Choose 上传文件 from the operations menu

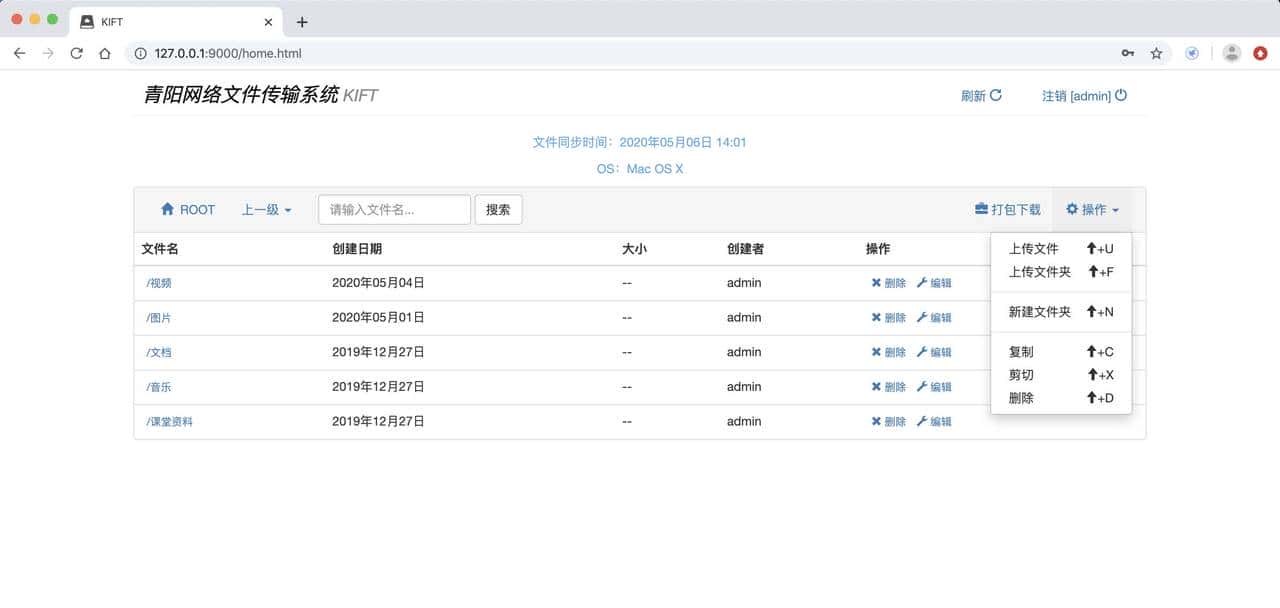(x=1034, y=248)
